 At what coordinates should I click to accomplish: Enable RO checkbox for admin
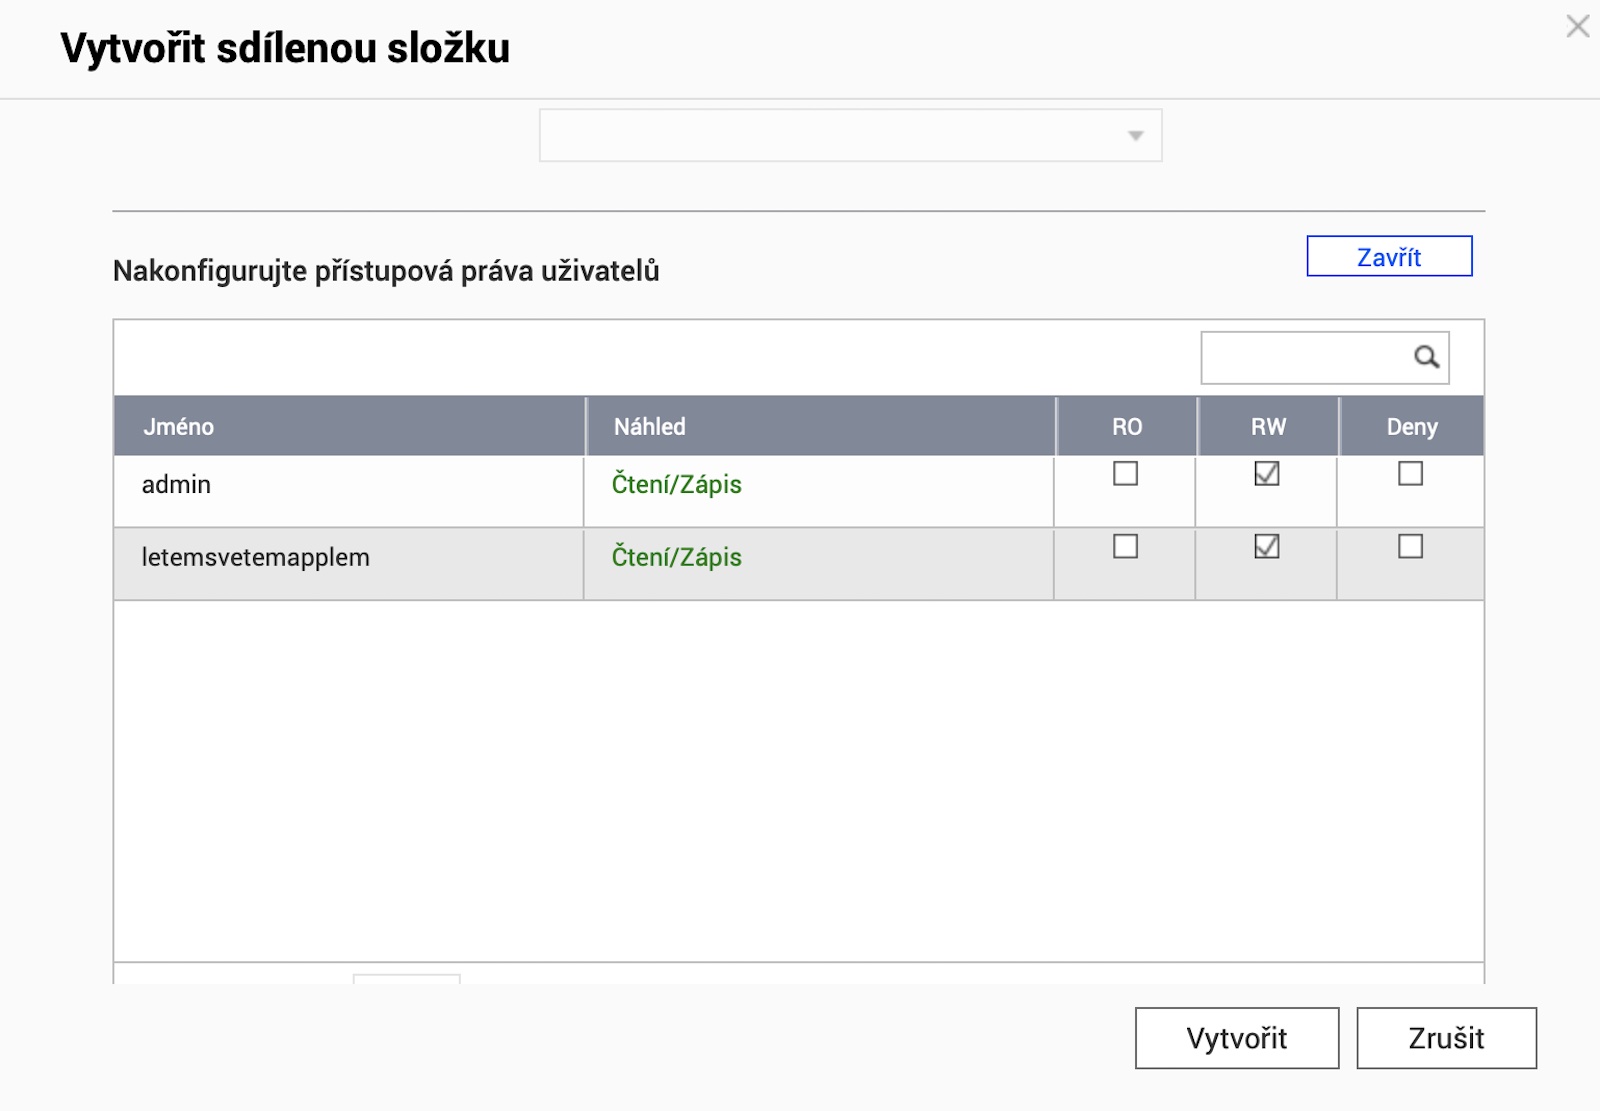tap(1125, 473)
